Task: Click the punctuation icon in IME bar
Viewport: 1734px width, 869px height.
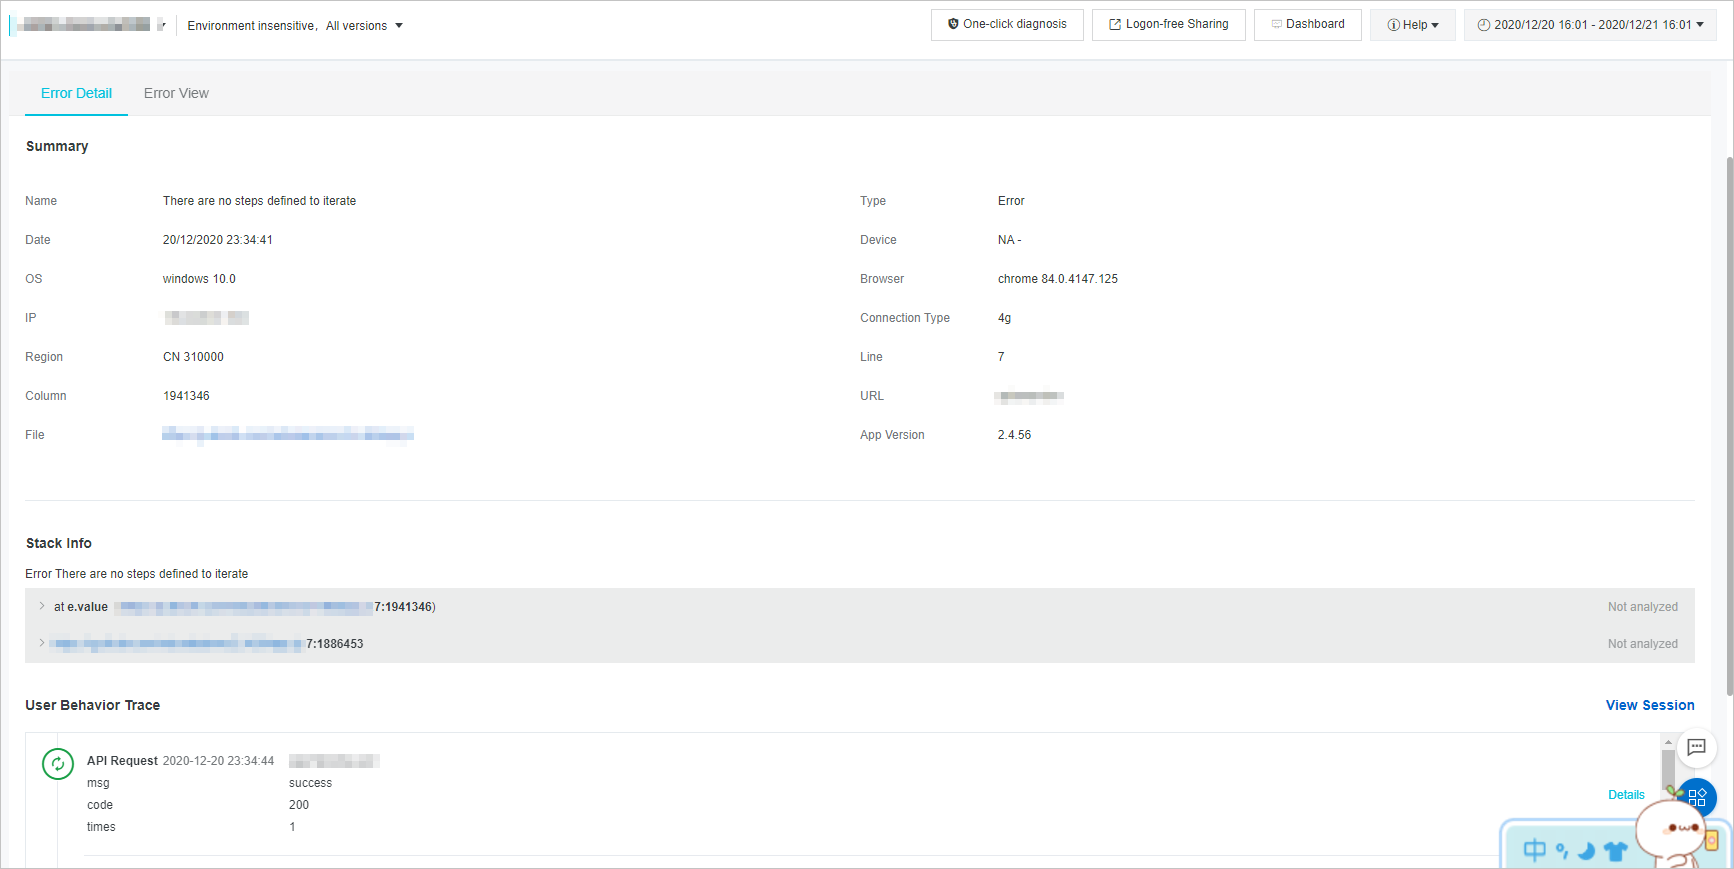Action: pos(1562,851)
